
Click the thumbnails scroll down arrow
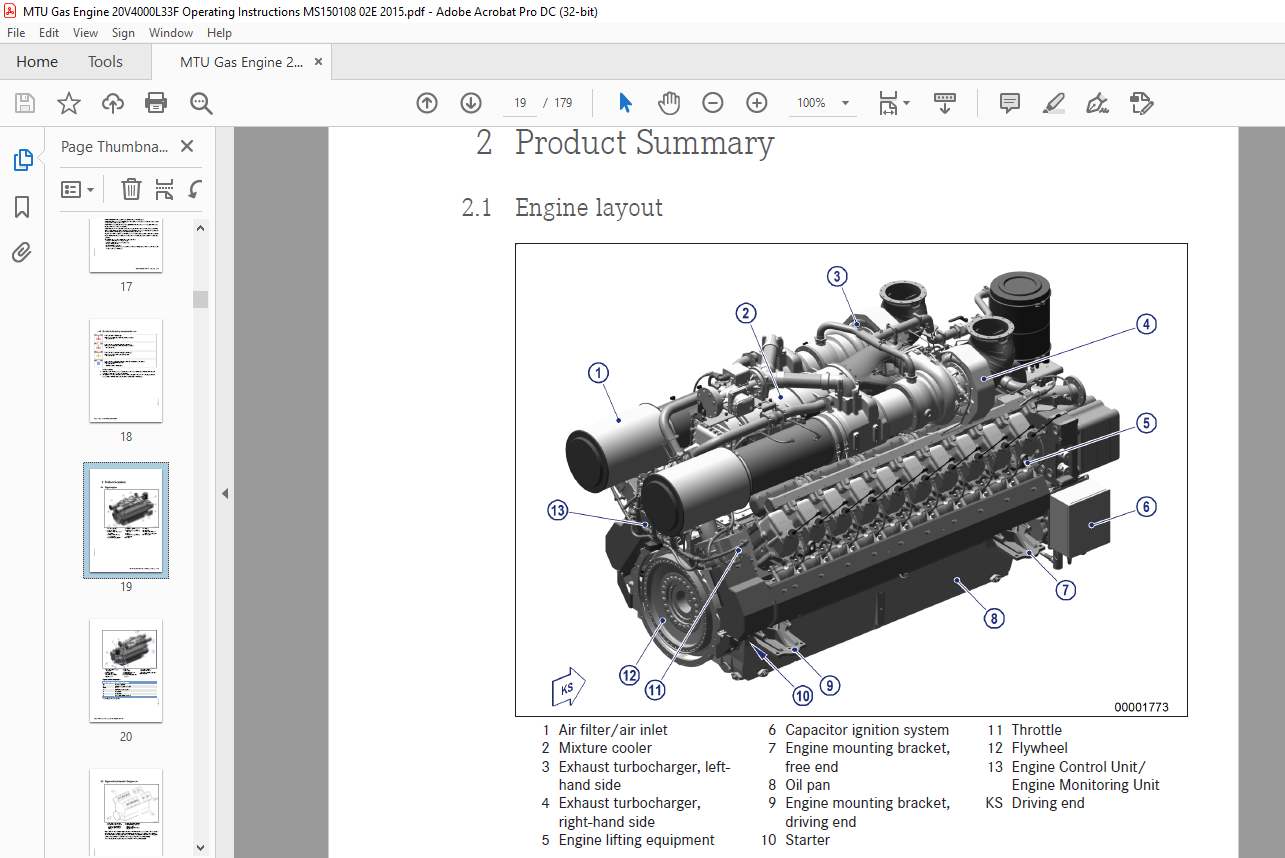point(201,848)
